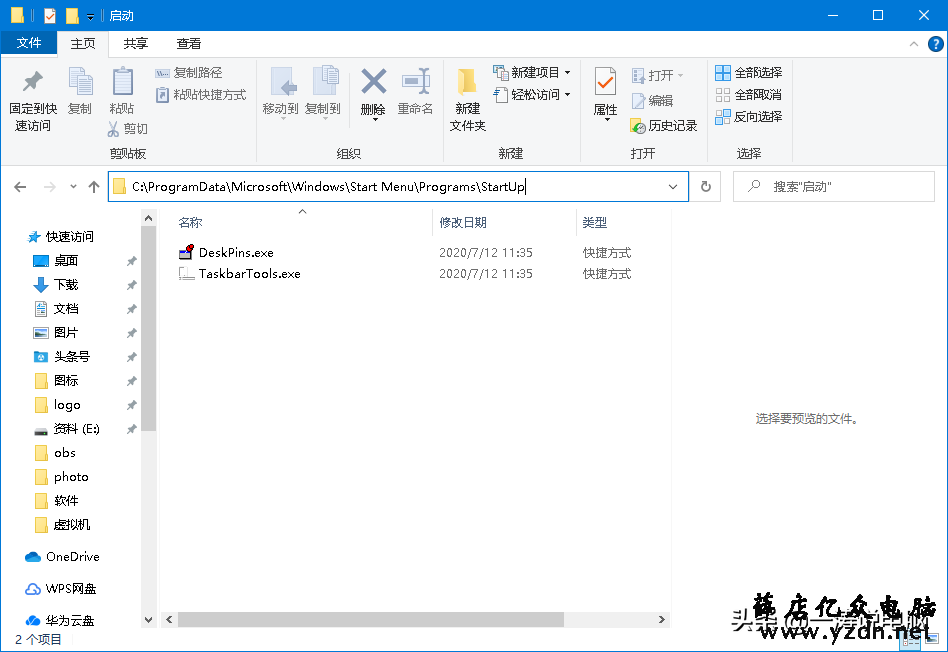Screen dimensions: 948x652
Task: Click Paste shortcut (粘贴快捷方式)
Action: (x=201, y=95)
